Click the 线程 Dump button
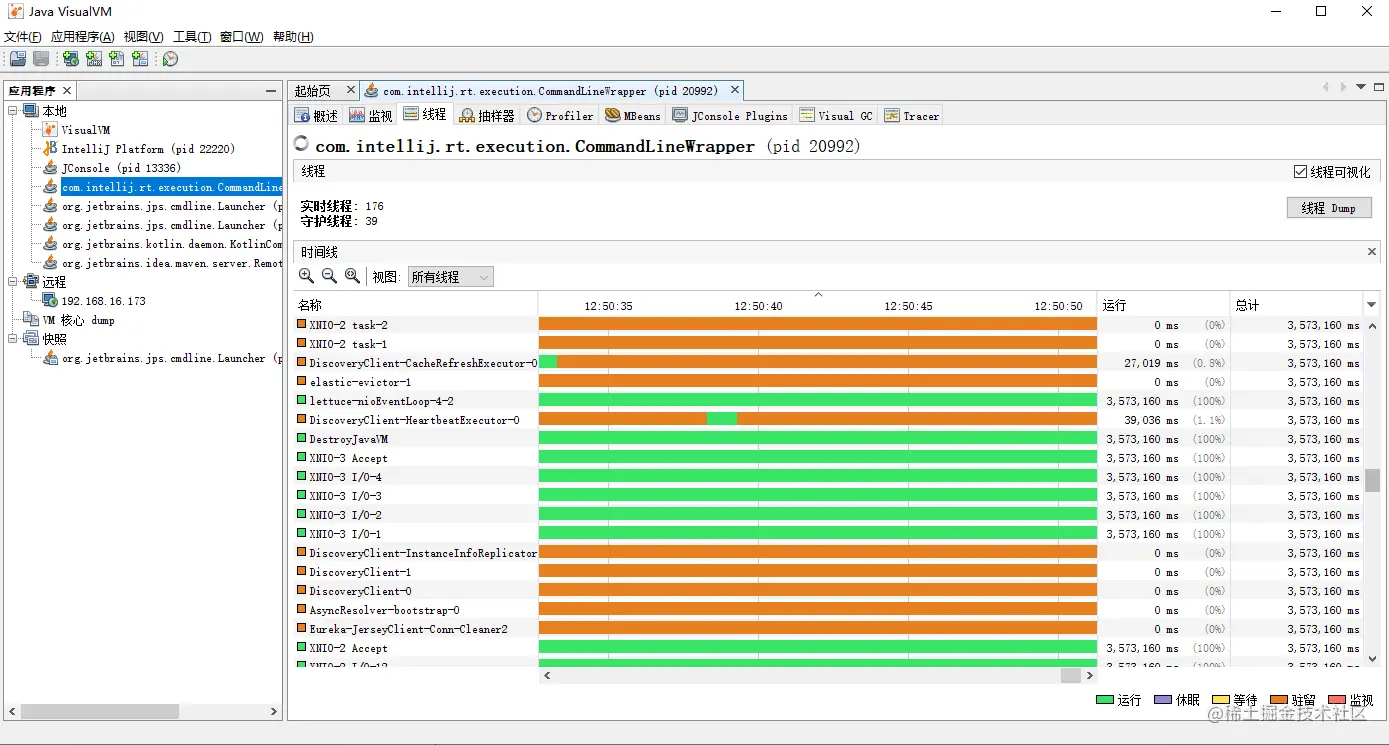1389x745 pixels. 1329,208
